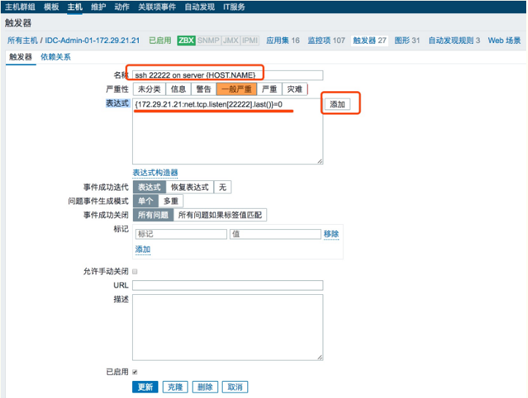The width and height of the screenshot is (528, 398).
Task: Open the 依赖关系 tab
Action: point(56,57)
